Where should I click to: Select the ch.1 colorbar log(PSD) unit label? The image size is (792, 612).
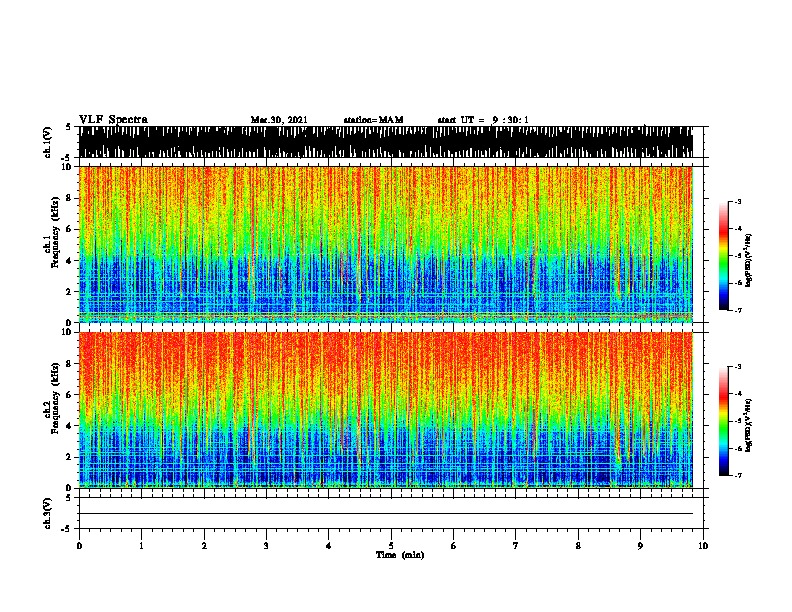749,261
